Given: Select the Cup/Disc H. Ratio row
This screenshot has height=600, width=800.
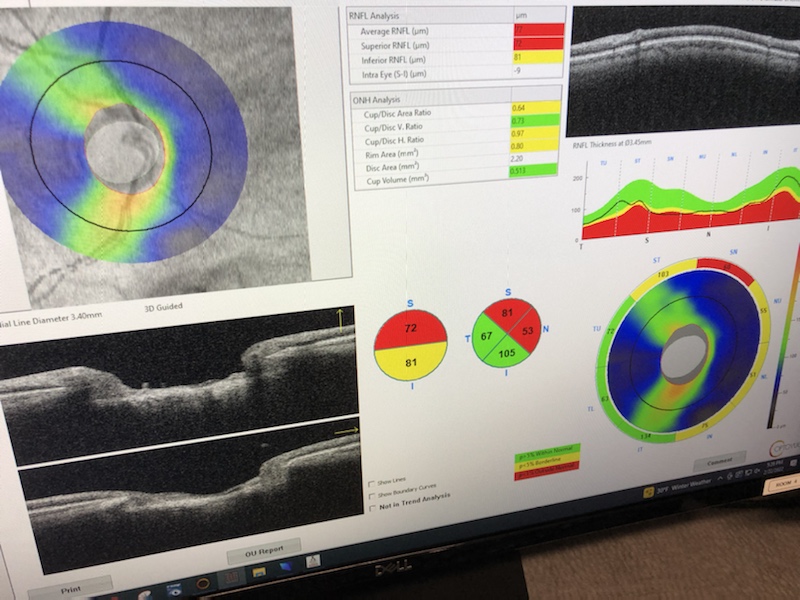Looking at the screenshot, I should (457, 138).
